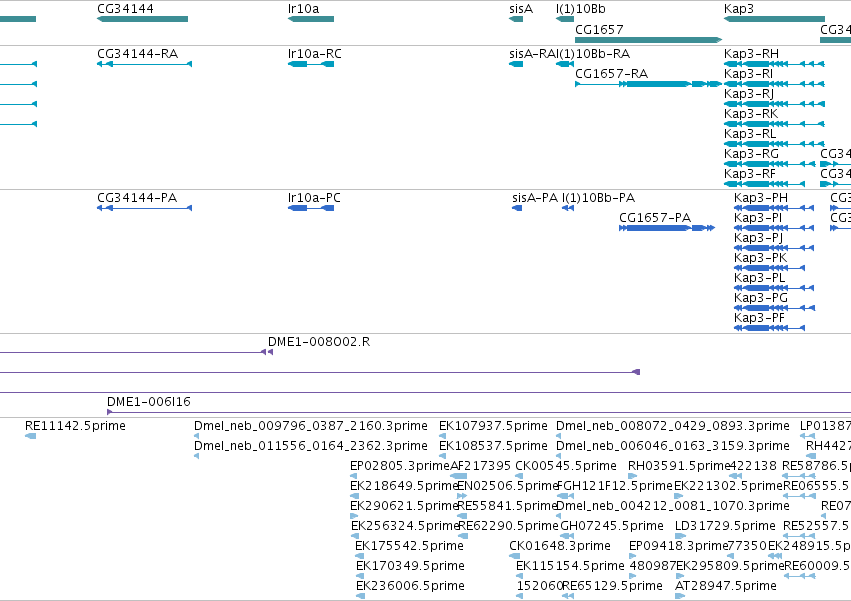Screen dimensions: 851x601
Task: Select the Dmel_neb_009796_0387_2160.3prime EST
Action: [196, 436]
